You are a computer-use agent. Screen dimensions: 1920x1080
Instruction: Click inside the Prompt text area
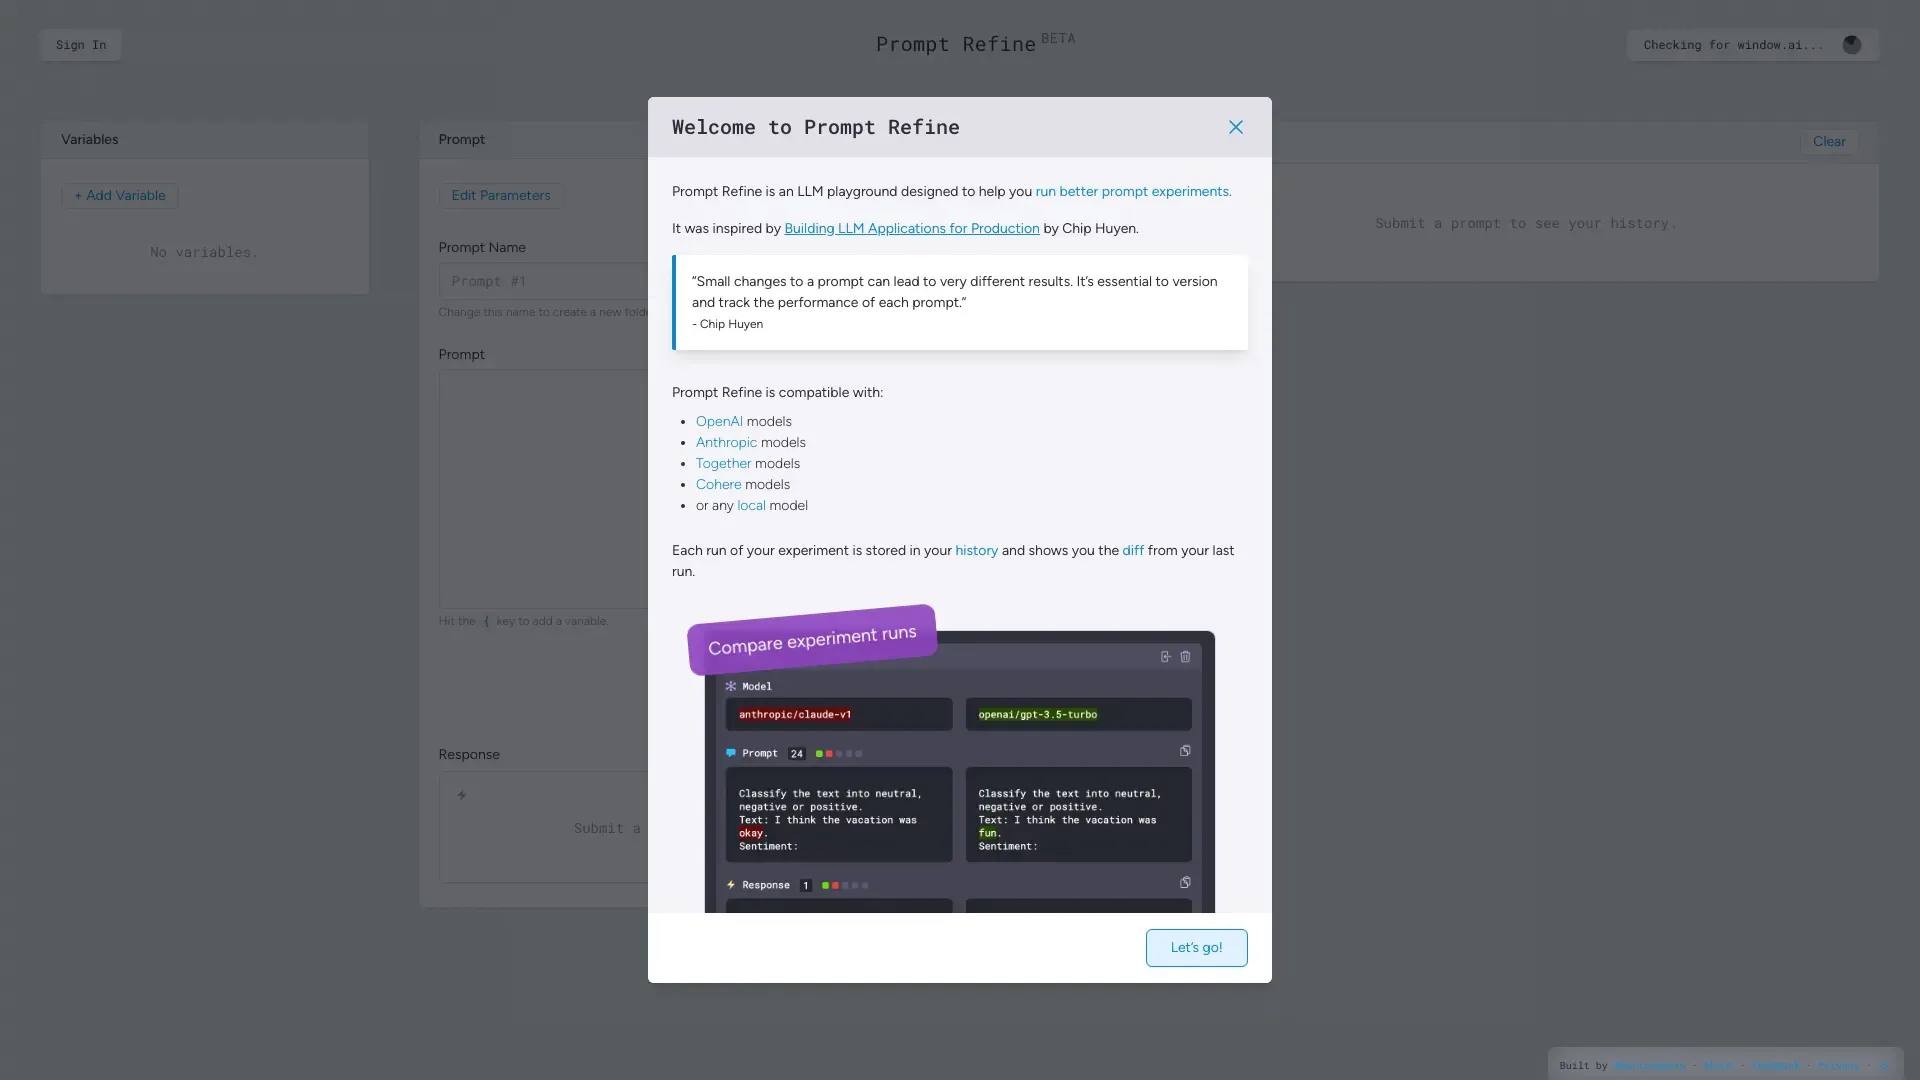click(x=543, y=489)
